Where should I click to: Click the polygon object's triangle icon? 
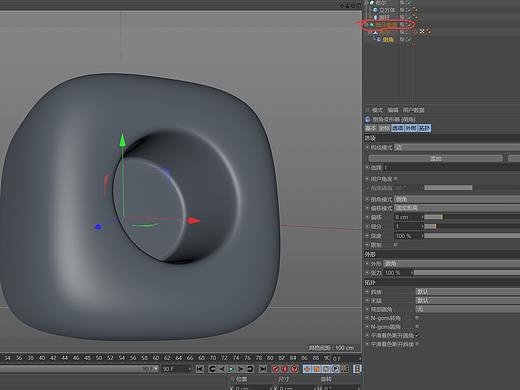pyautogui.click(x=375, y=32)
